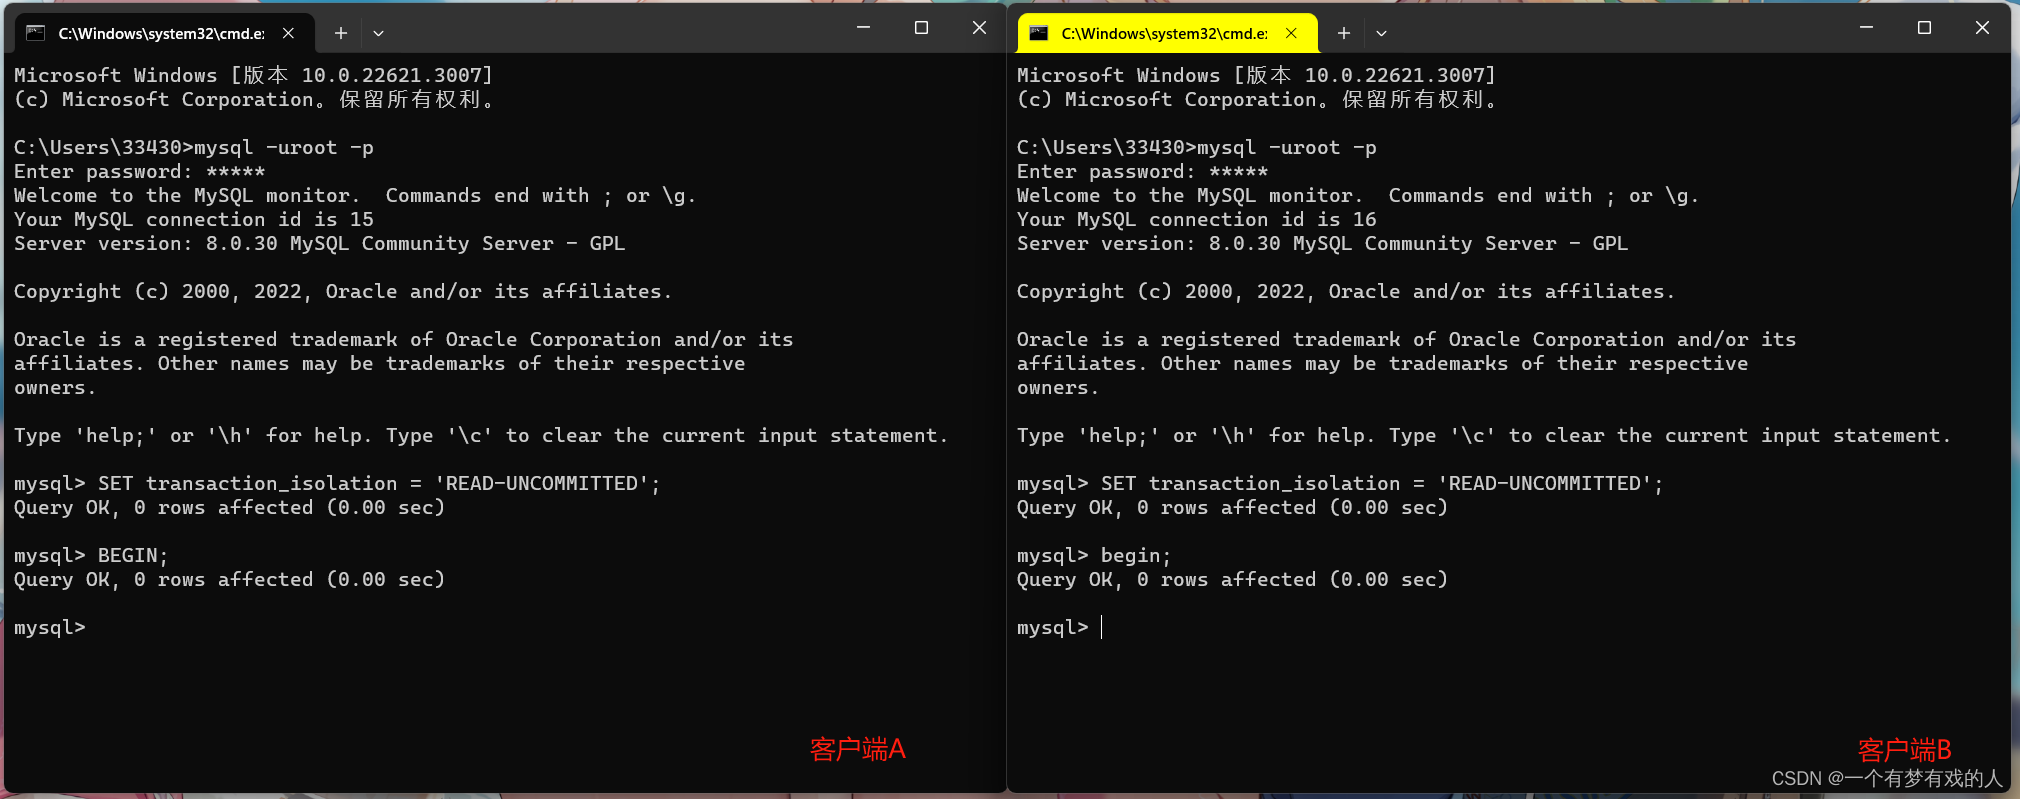This screenshot has height=799, width=2020.
Task: Close the yellow cmd.exe tab in right window
Action: pos(1291,33)
